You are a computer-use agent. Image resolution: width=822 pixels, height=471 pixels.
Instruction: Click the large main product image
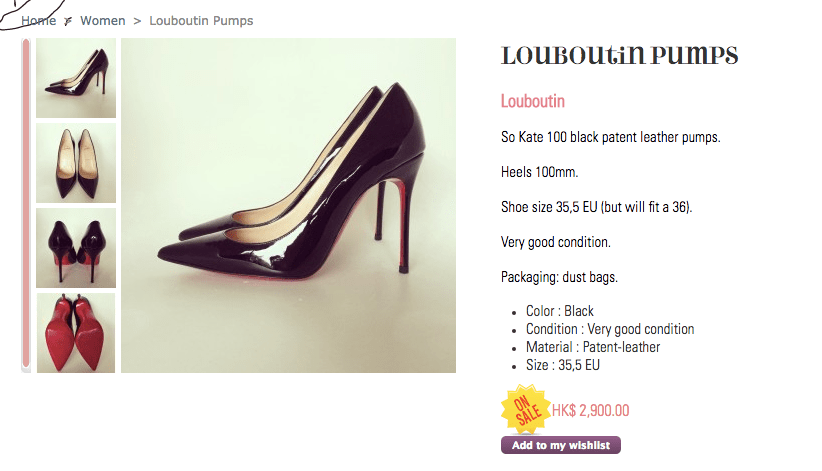point(288,205)
